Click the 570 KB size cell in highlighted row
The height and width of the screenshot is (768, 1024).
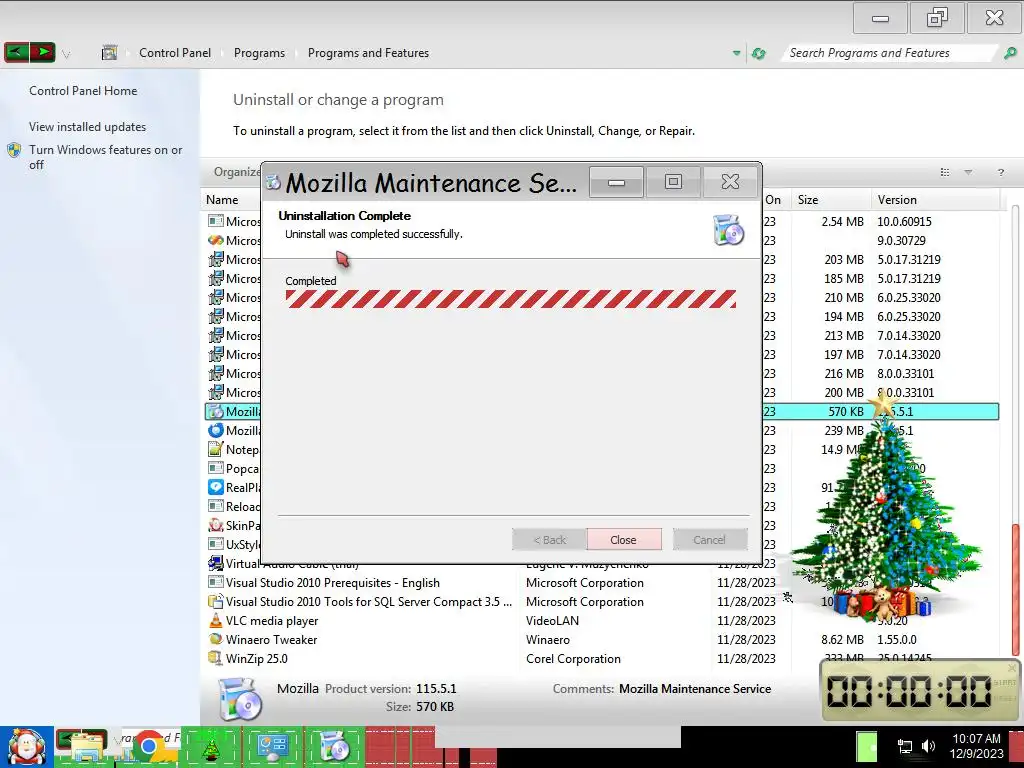point(846,411)
